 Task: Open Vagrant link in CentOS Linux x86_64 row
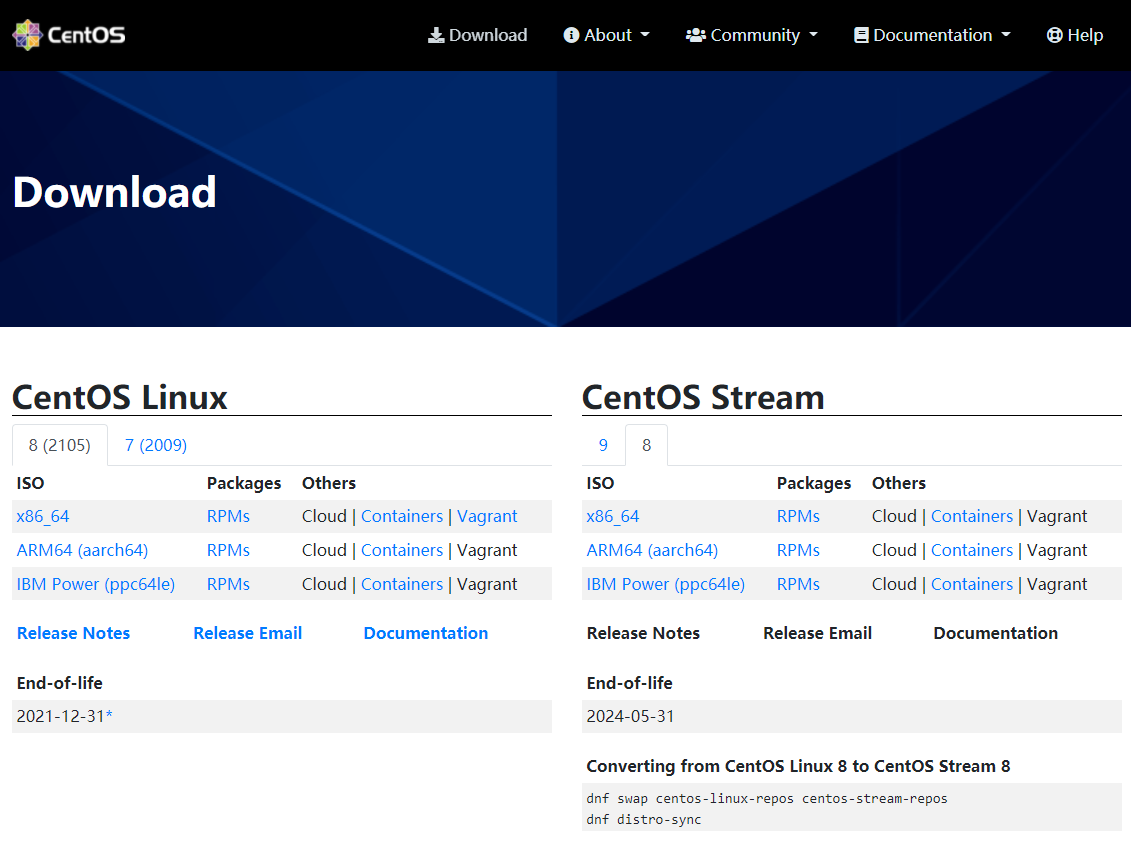(x=487, y=516)
